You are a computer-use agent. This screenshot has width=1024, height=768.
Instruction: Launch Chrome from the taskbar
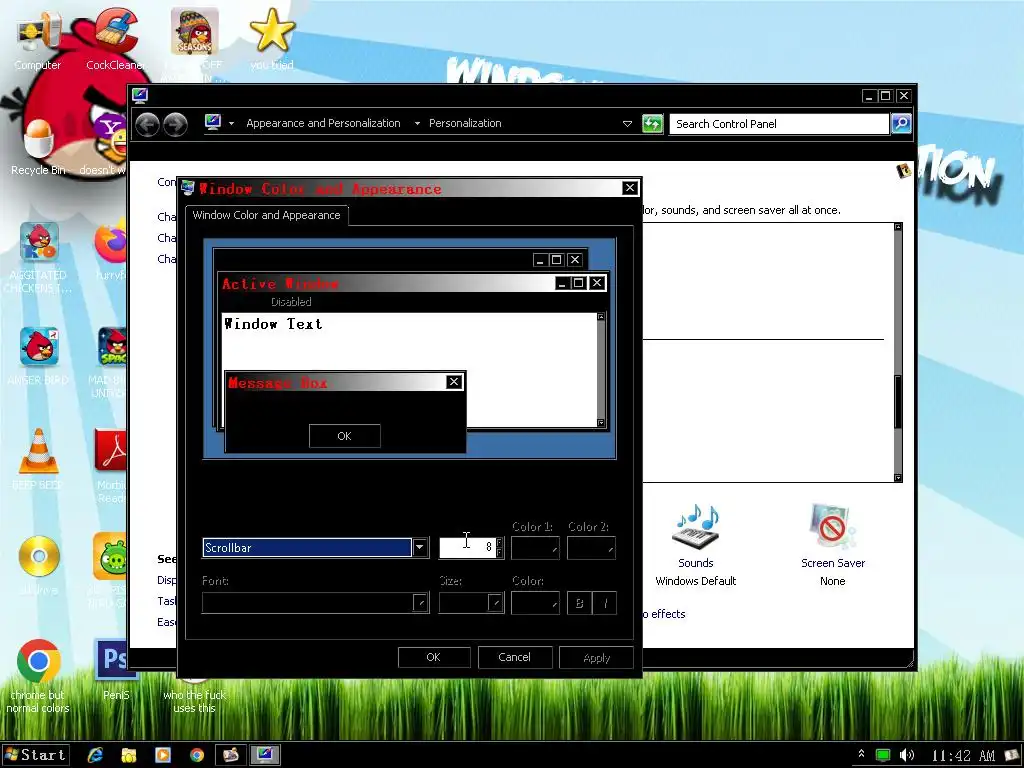(197, 755)
